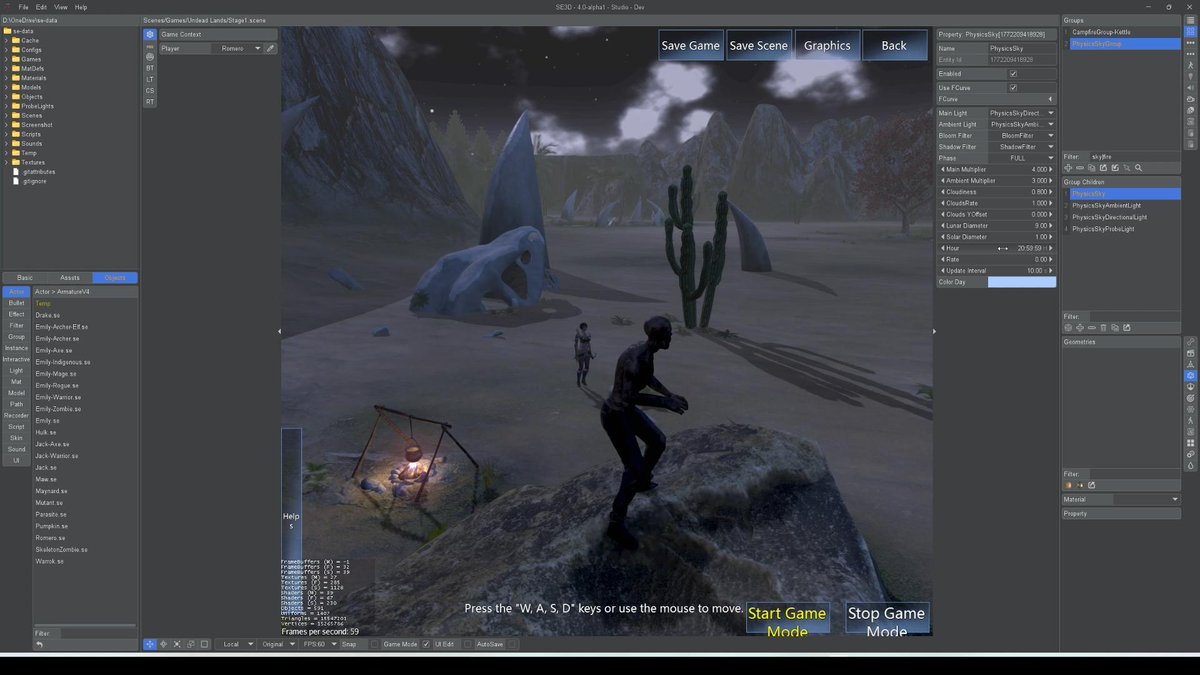Select PhysicsSkyAmbientLight in Group Children
This screenshot has height=675, width=1200.
click(x=1125, y=205)
